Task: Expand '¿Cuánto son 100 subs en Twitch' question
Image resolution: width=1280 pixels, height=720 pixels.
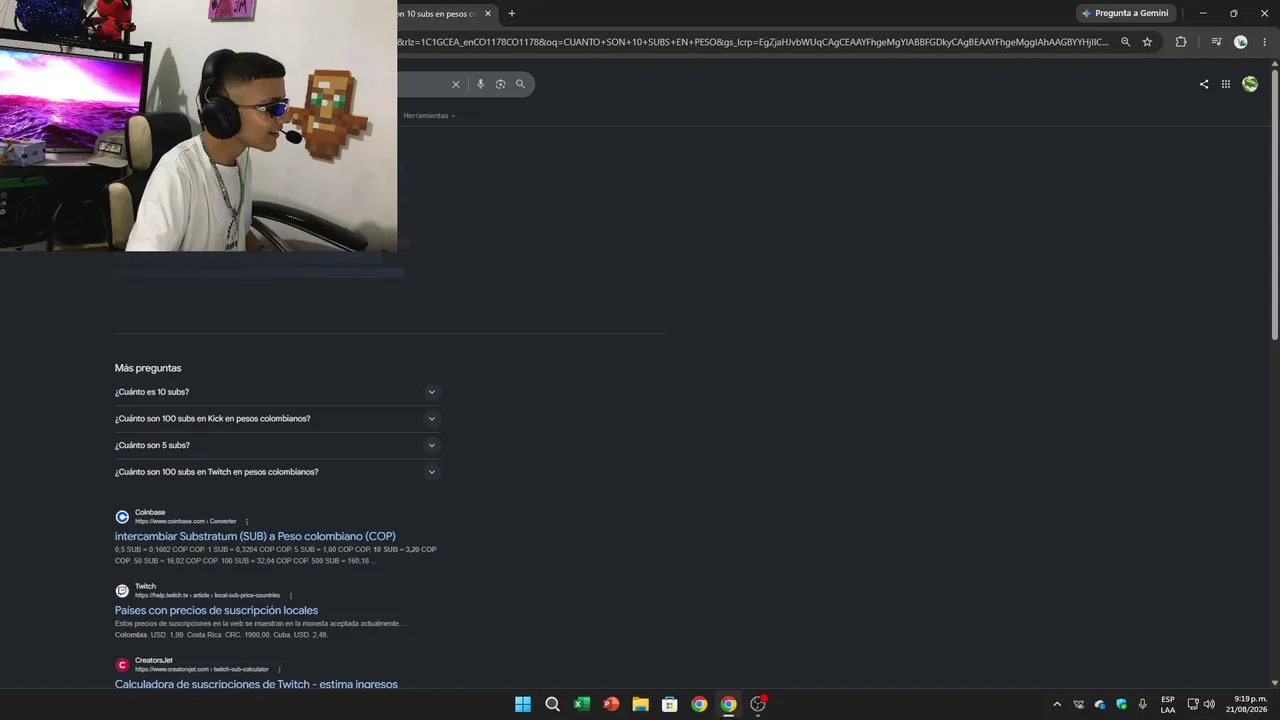Action: pos(277,472)
